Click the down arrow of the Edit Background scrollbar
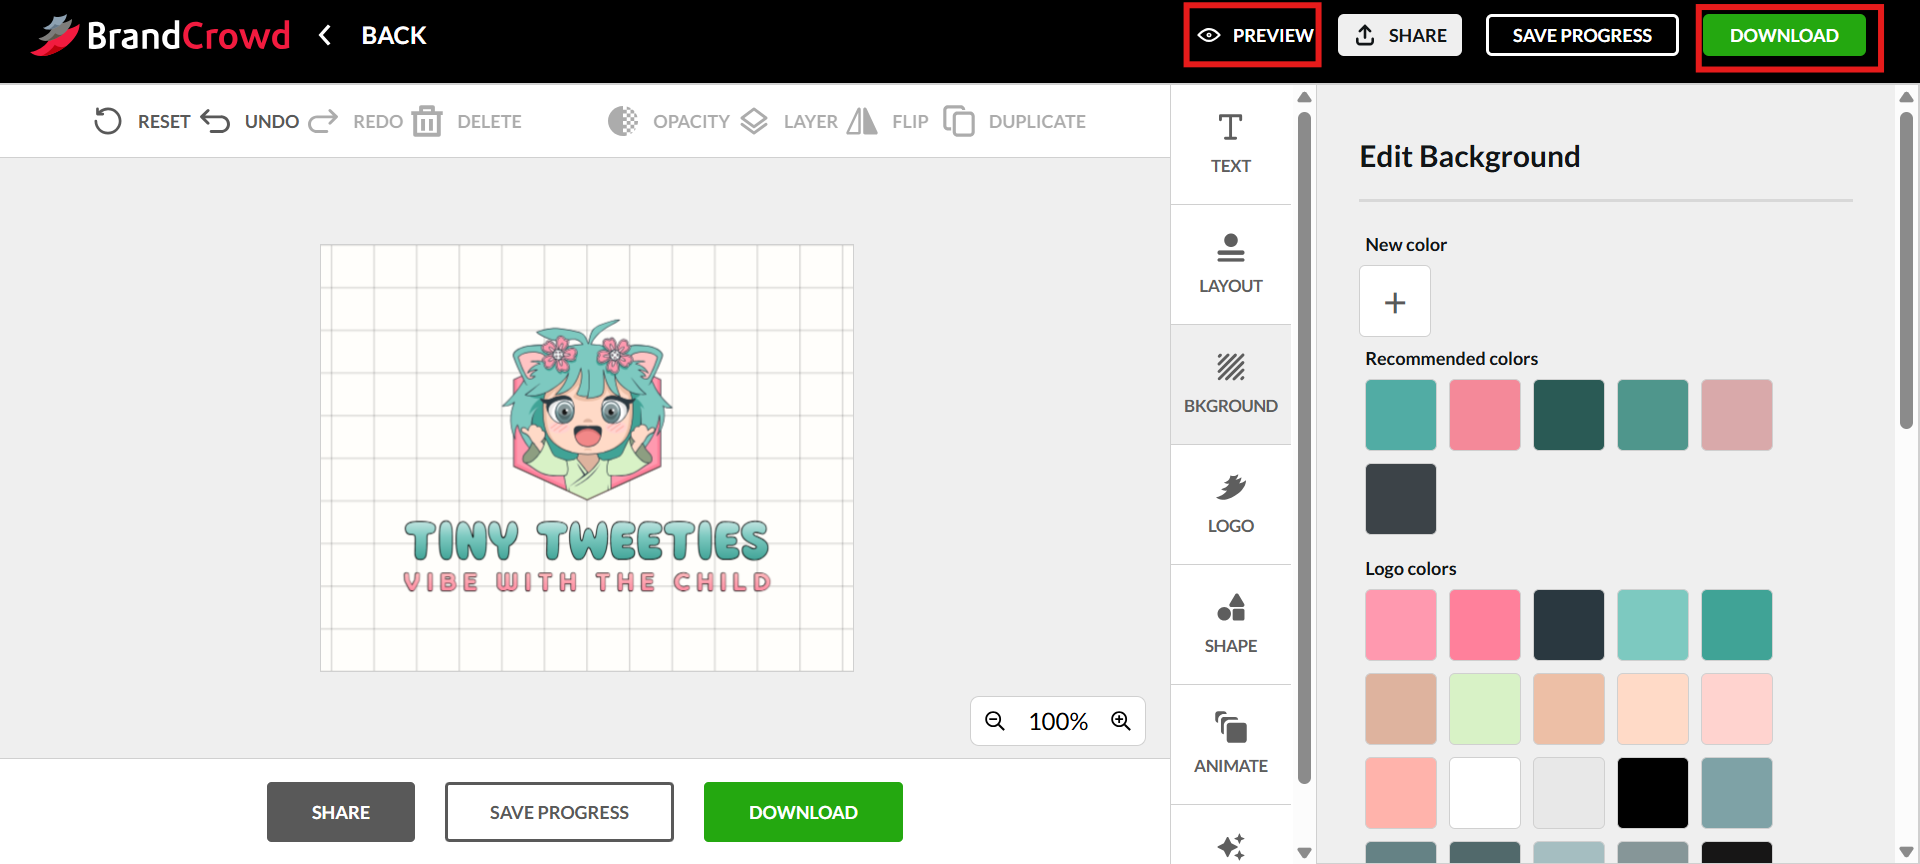1920x864 pixels. 1906,853
